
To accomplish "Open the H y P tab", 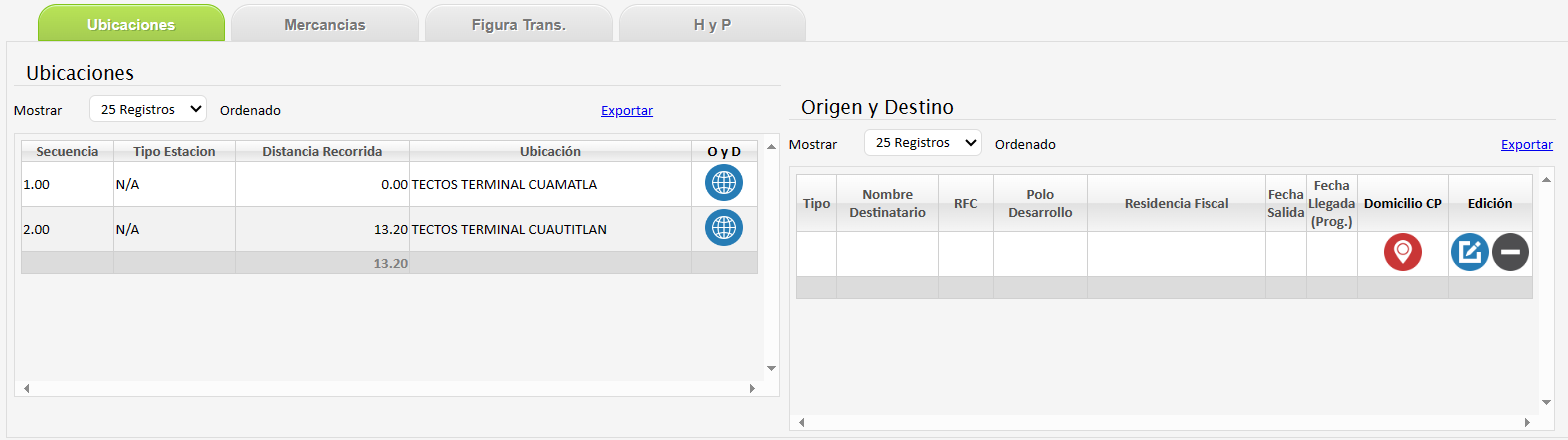I will (712, 24).
